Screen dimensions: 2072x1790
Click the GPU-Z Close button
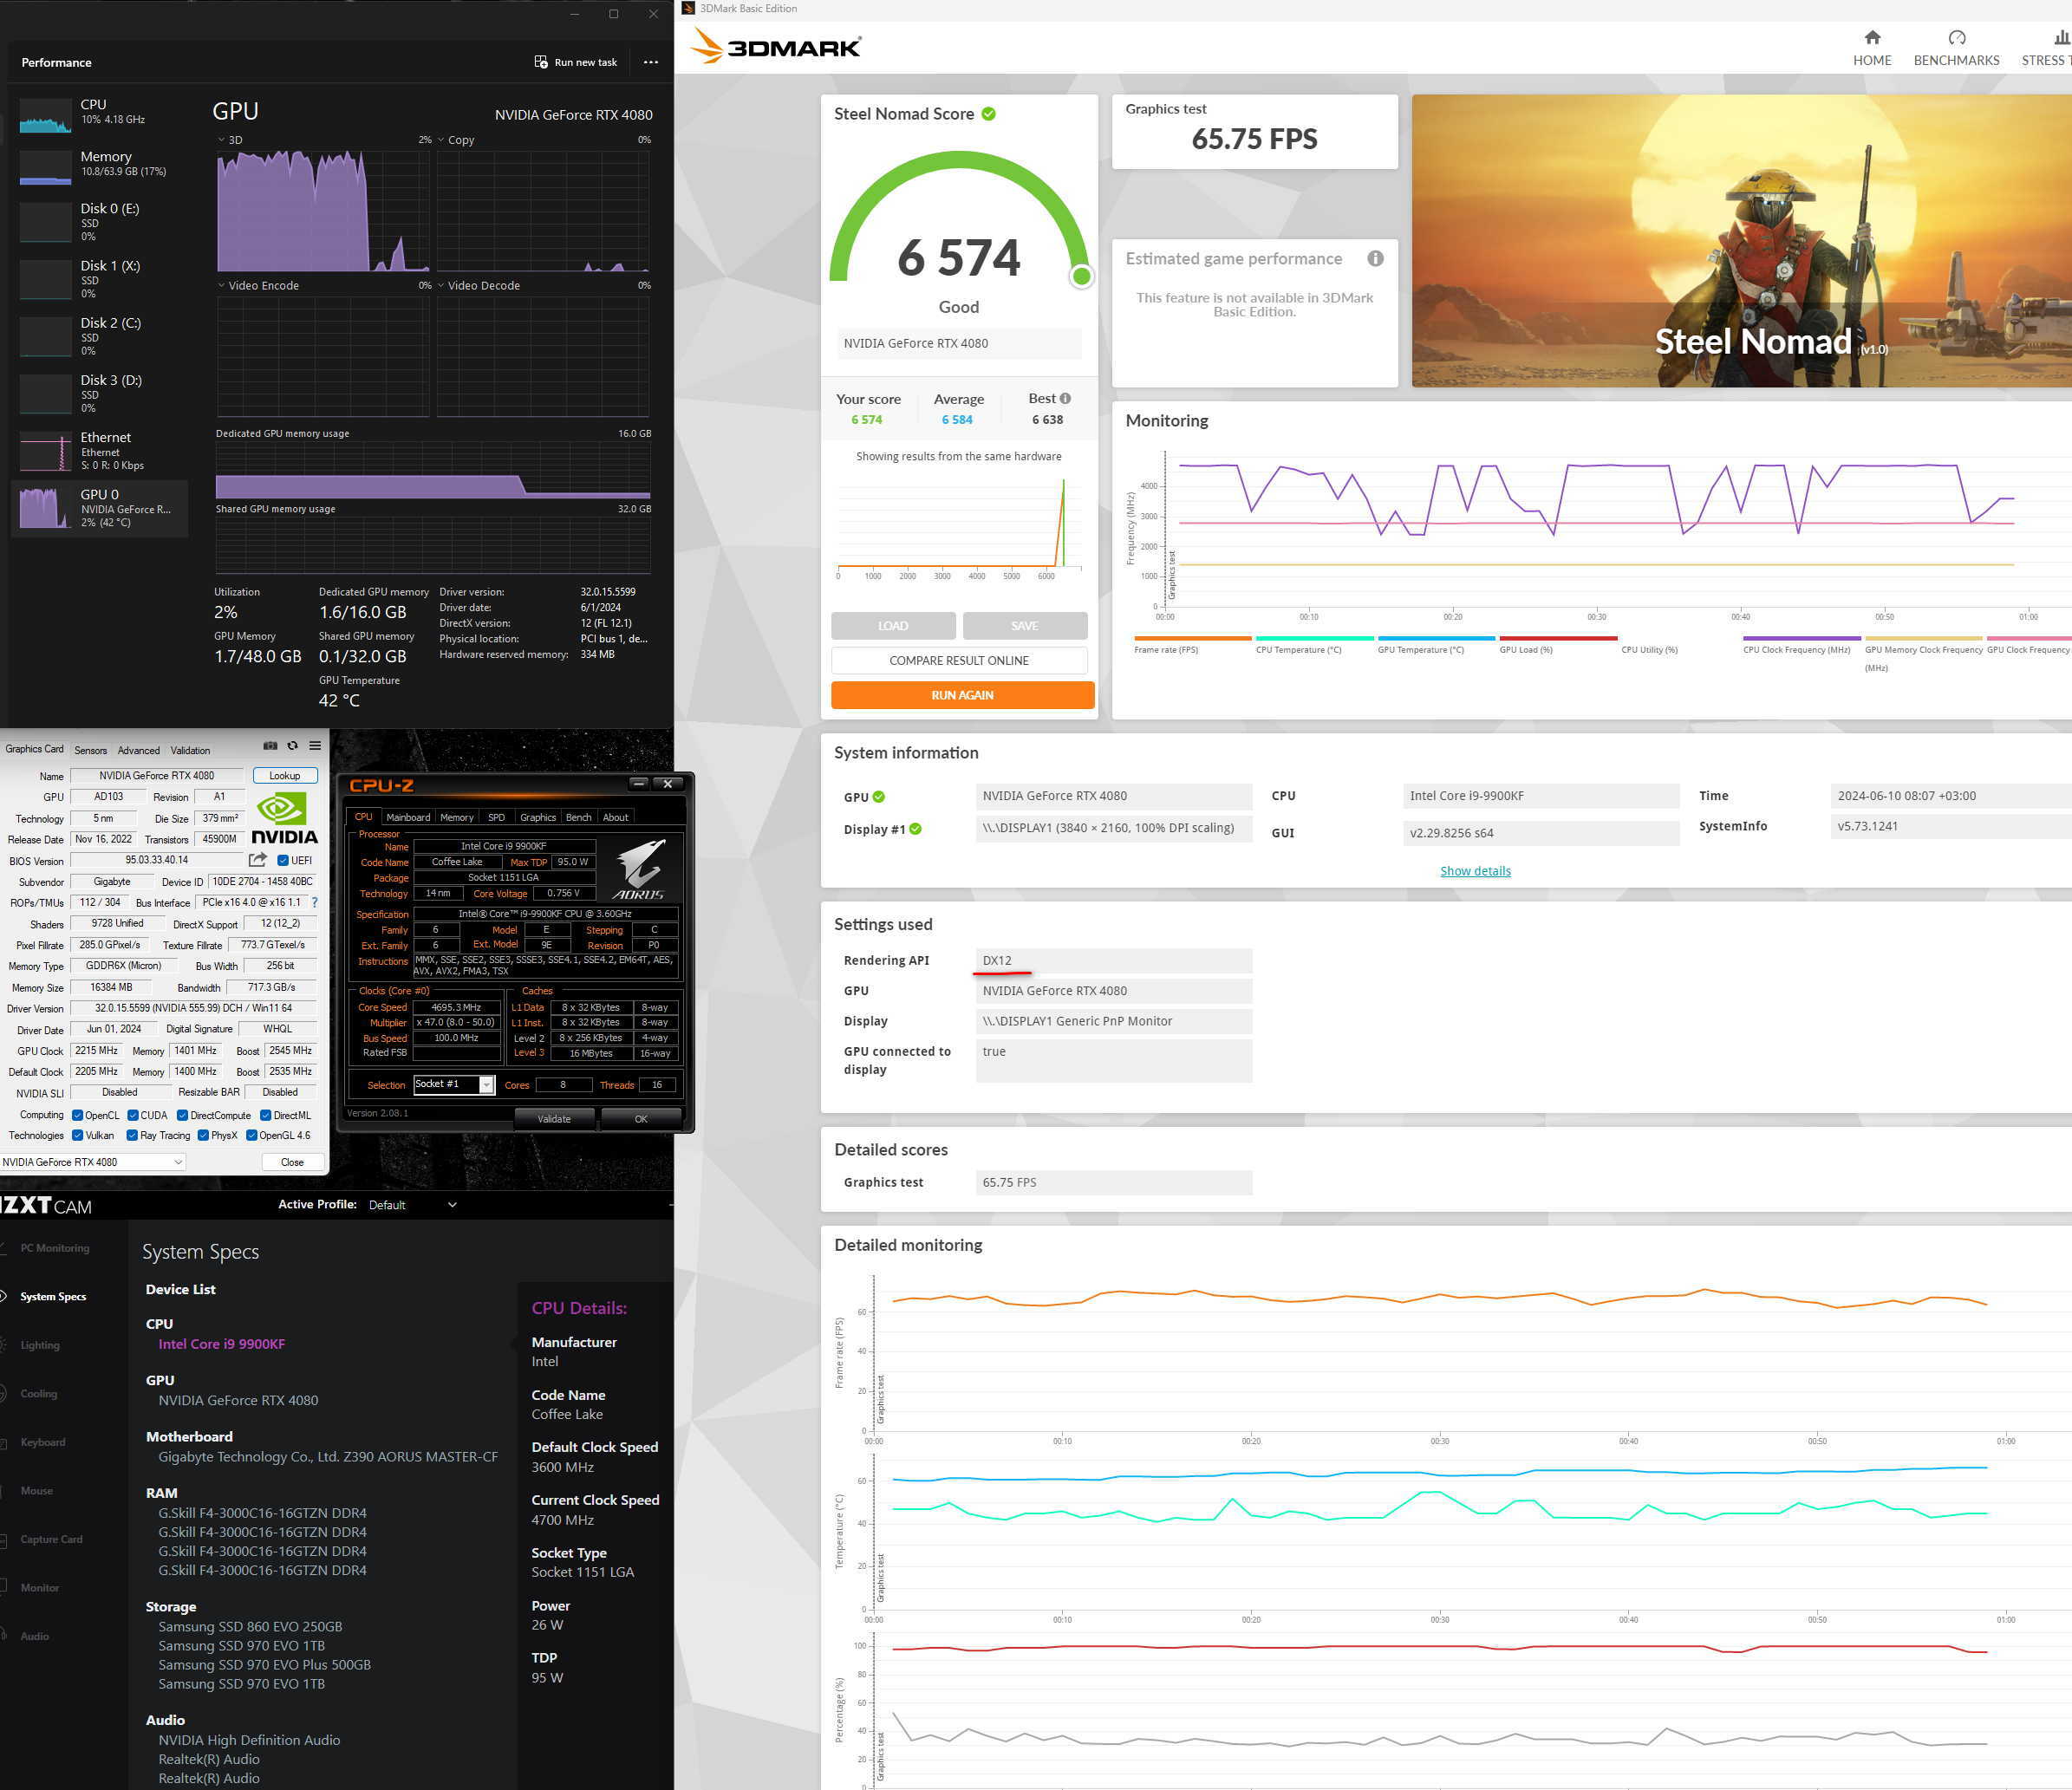(293, 1162)
